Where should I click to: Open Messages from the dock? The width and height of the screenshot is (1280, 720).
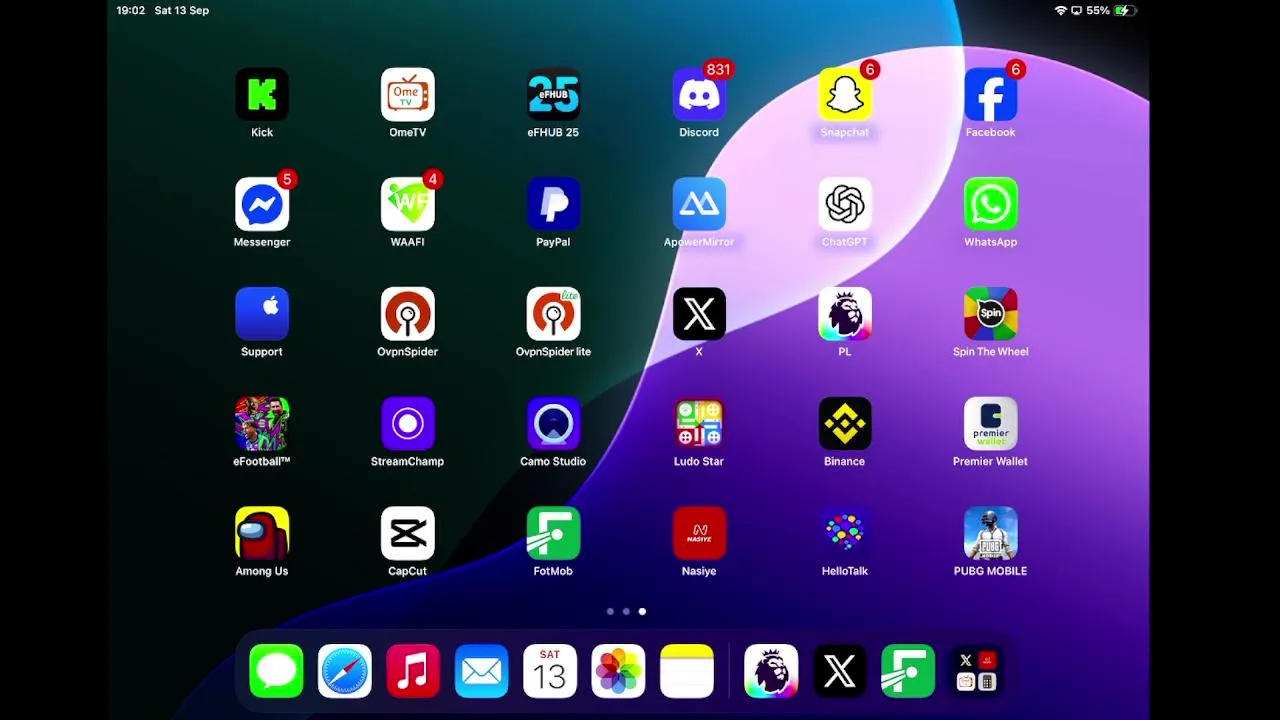[276, 671]
